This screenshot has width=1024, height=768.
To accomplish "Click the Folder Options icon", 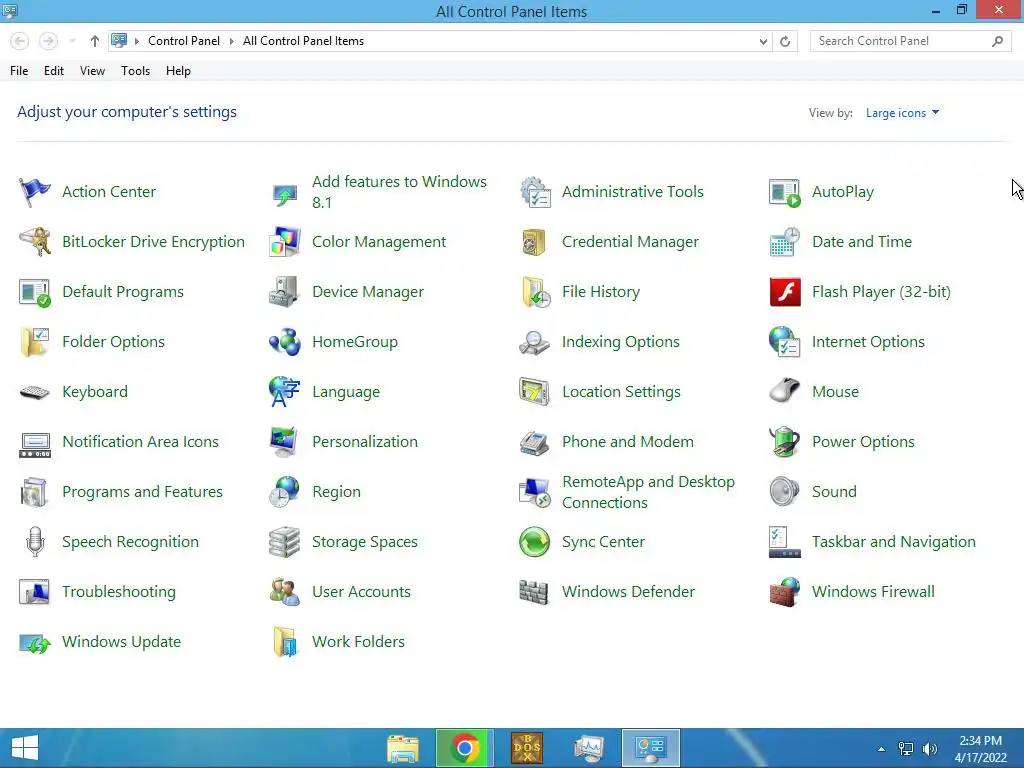I will 35,342.
